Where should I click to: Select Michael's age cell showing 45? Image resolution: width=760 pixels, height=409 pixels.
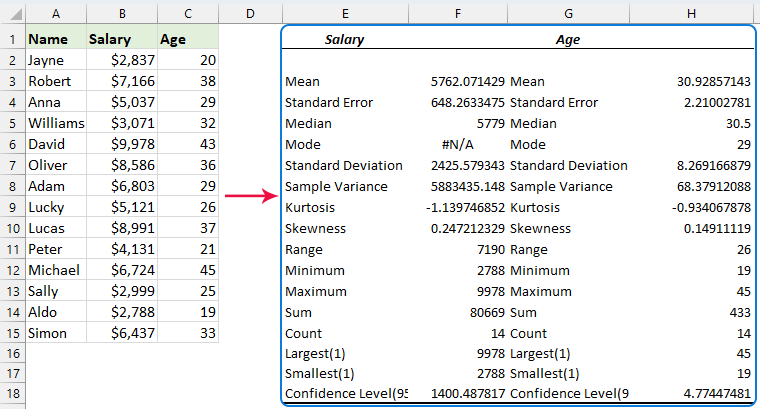point(187,270)
